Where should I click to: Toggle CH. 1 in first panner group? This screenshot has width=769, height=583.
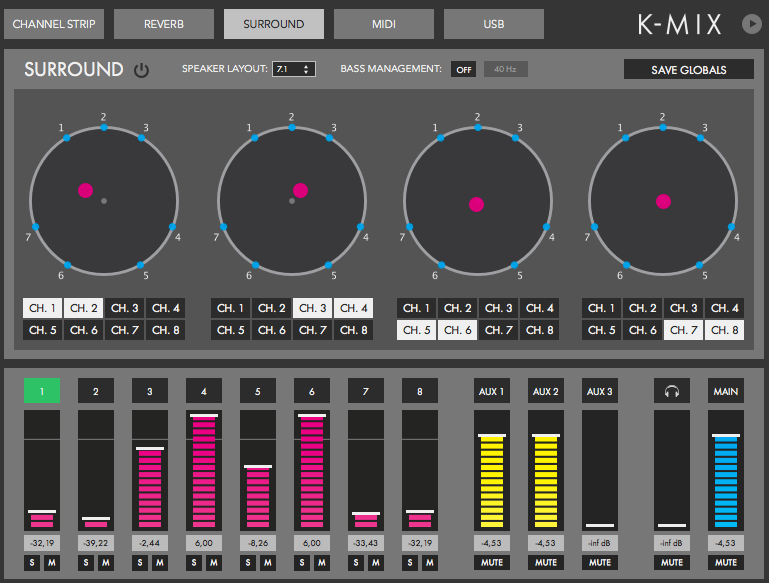43,308
